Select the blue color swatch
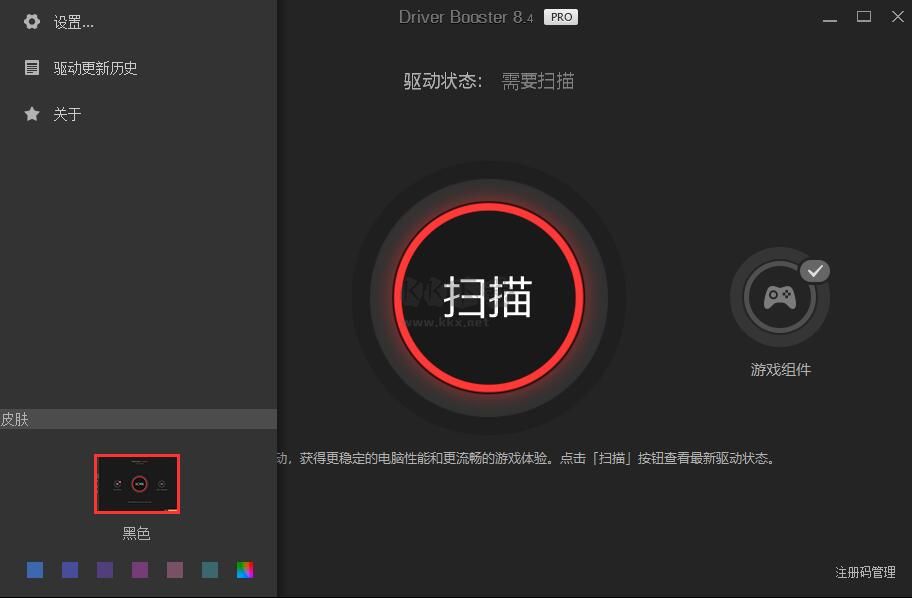912x598 pixels. pos(36,569)
